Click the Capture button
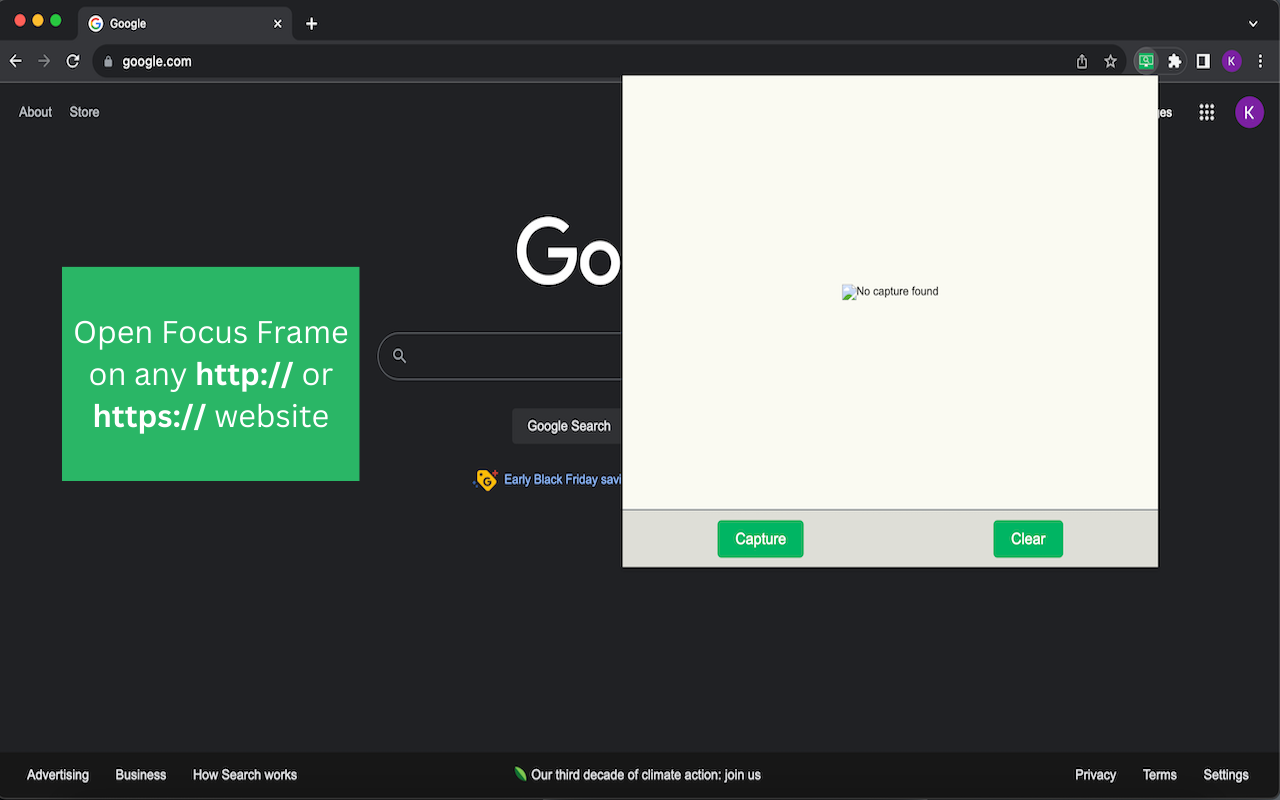This screenshot has width=1280, height=800. (x=760, y=539)
